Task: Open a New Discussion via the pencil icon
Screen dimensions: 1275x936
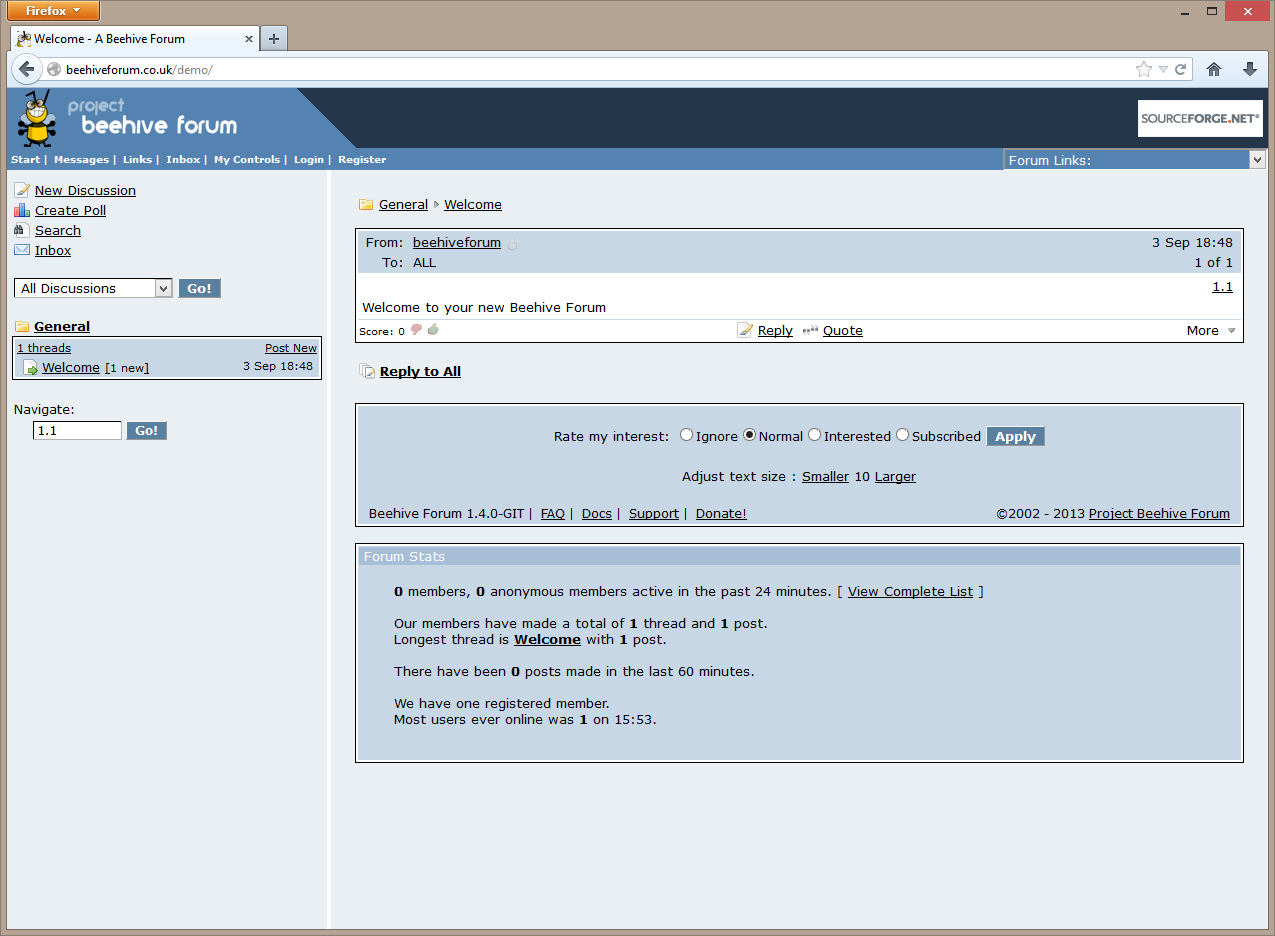Action: point(20,190)
